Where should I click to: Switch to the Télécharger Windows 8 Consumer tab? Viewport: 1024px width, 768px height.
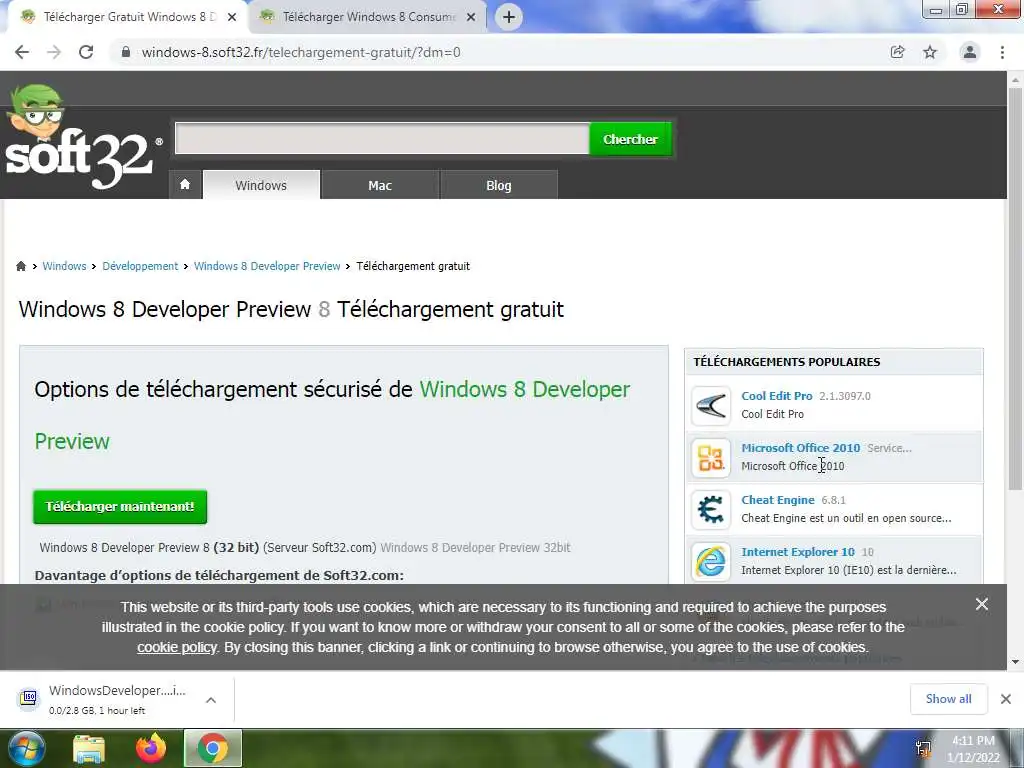coord(368,17)
